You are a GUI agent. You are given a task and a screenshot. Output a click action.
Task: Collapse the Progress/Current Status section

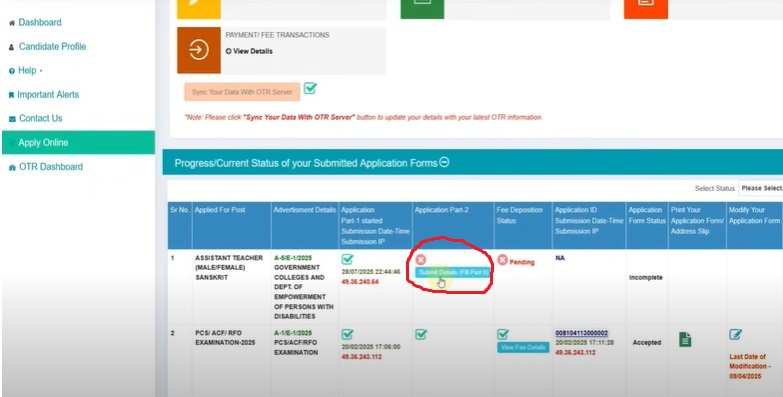point(444,162)
